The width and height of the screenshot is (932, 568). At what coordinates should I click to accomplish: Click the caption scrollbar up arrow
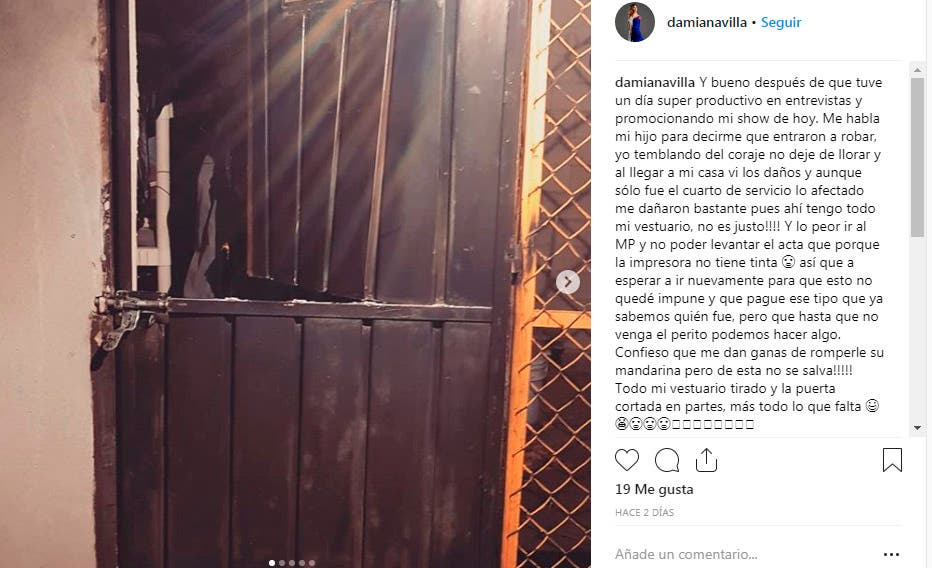click(x=917, y=70)
